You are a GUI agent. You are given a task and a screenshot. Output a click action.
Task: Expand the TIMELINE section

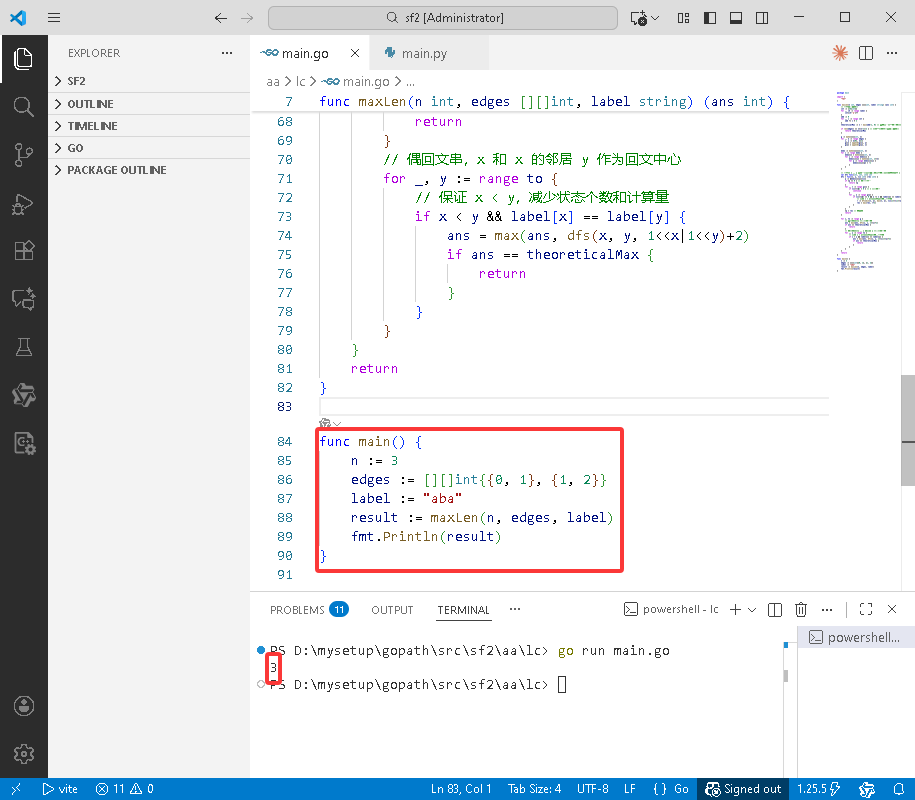tap(149, 126)
